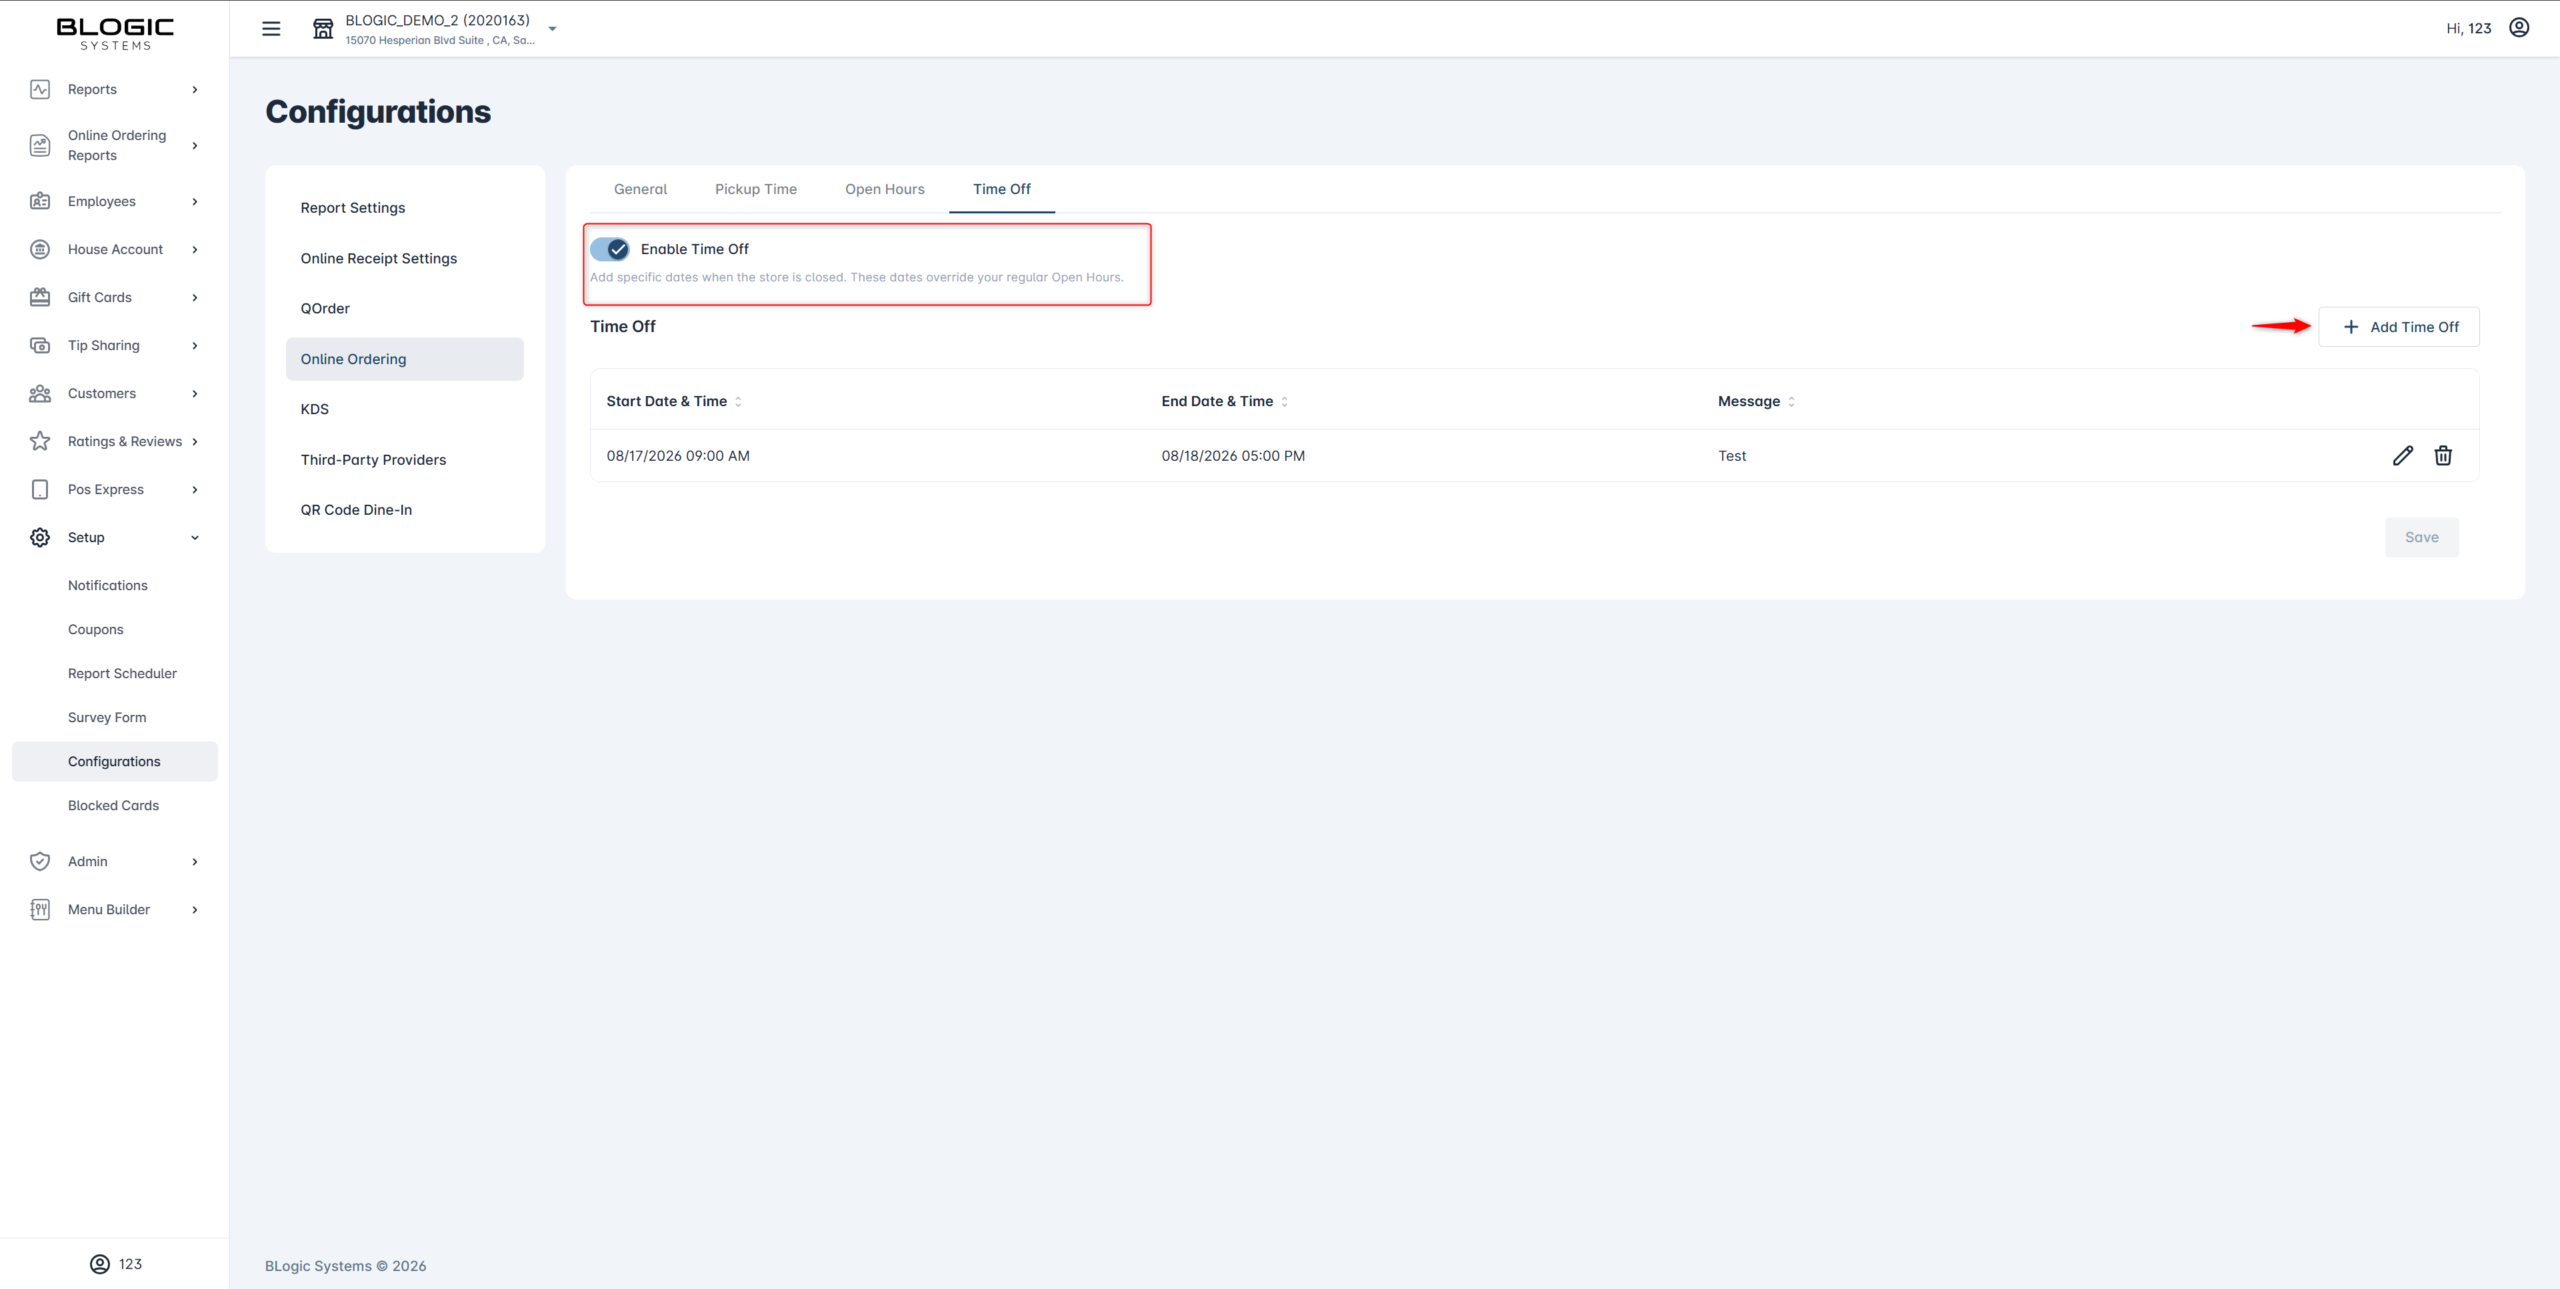Click the Add Time Off button
The width and height of the screenshot is (2560, 1289).
[x=2399, y=327]
